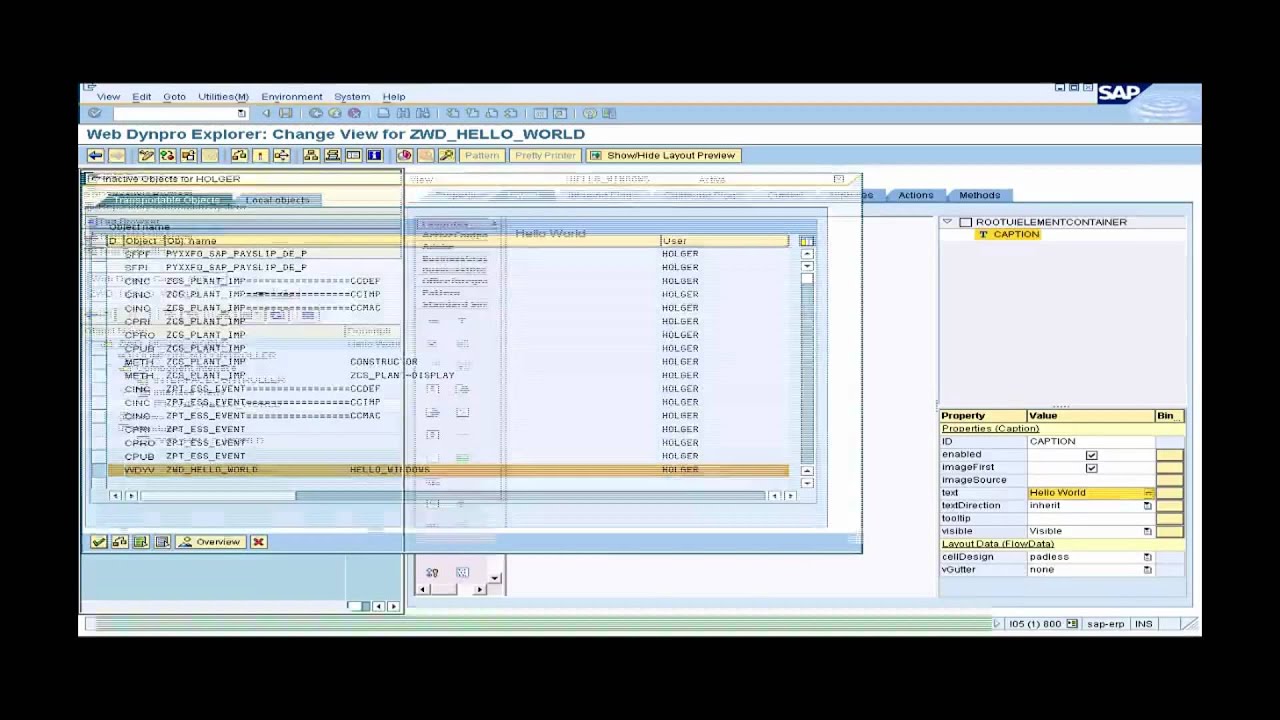Open the Utilities(M) menu
Viewport: 1280px width, 720px height.
coord(223,97)
